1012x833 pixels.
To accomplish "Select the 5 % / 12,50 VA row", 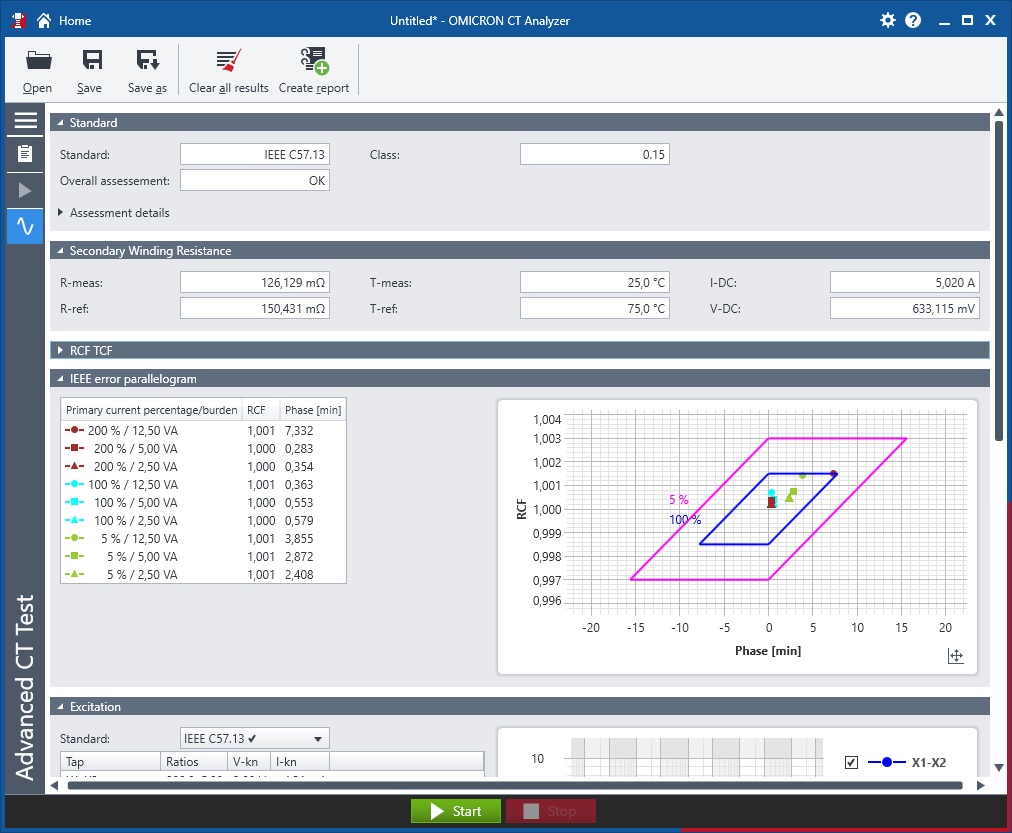I will (x=203, y=539).
